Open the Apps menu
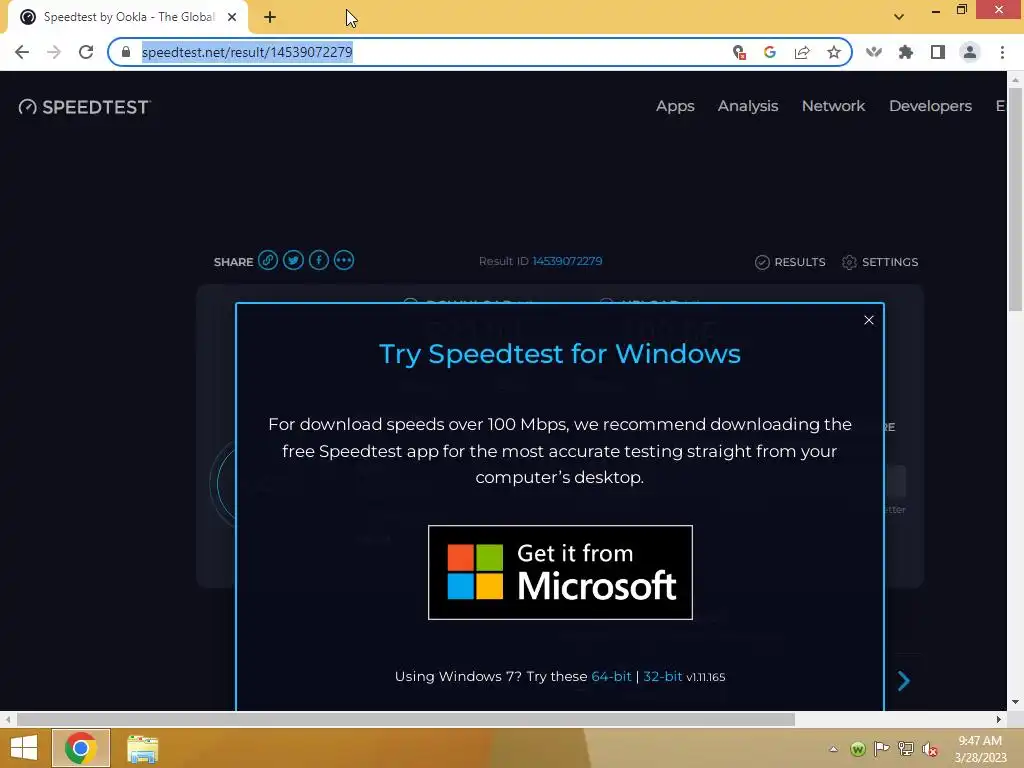1024x768 pixels. 675,106
